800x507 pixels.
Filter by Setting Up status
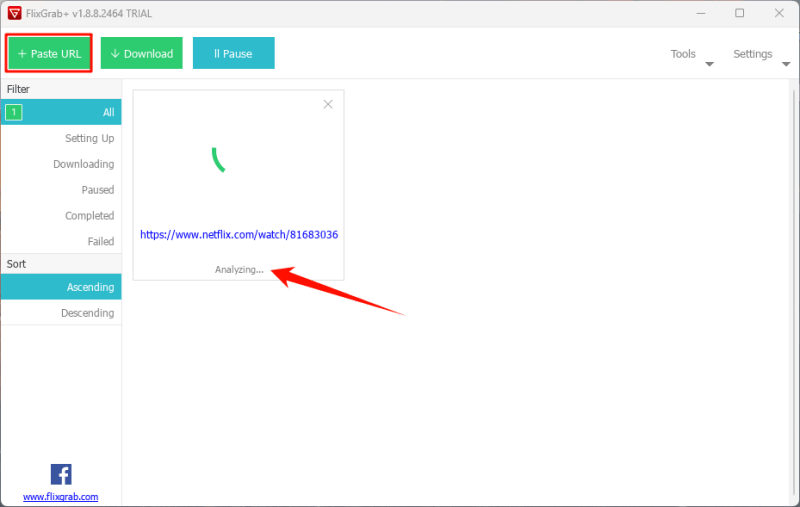point(89,138)
